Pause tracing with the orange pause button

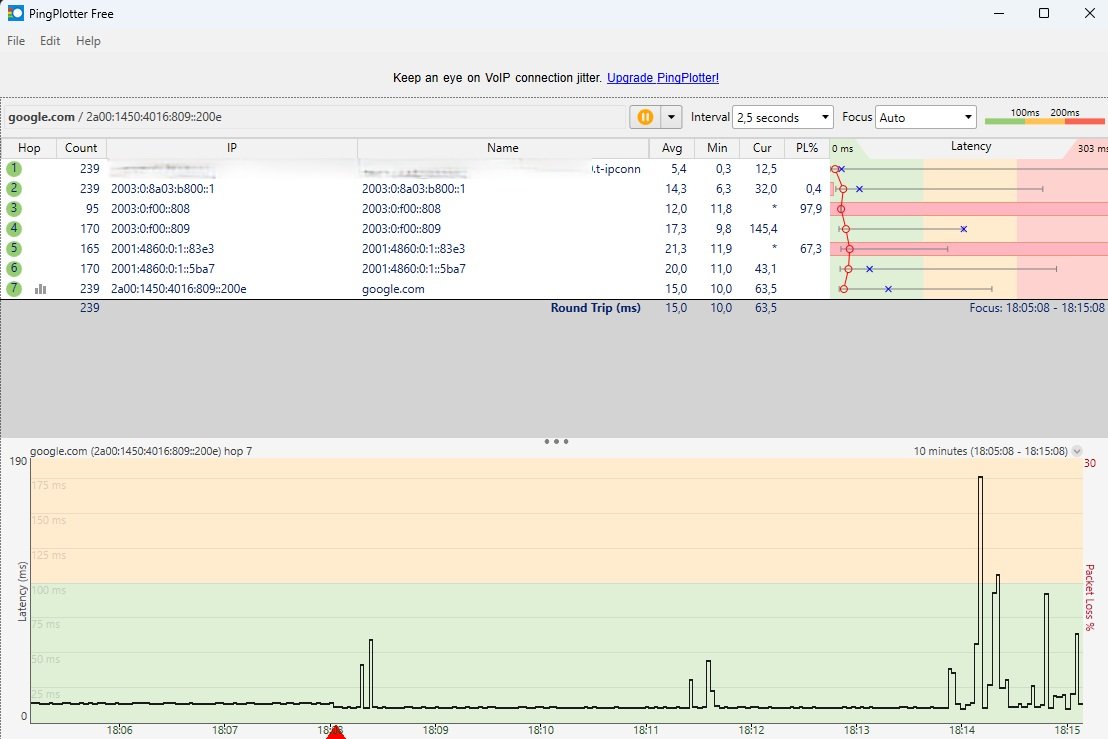tap(645, 117)
